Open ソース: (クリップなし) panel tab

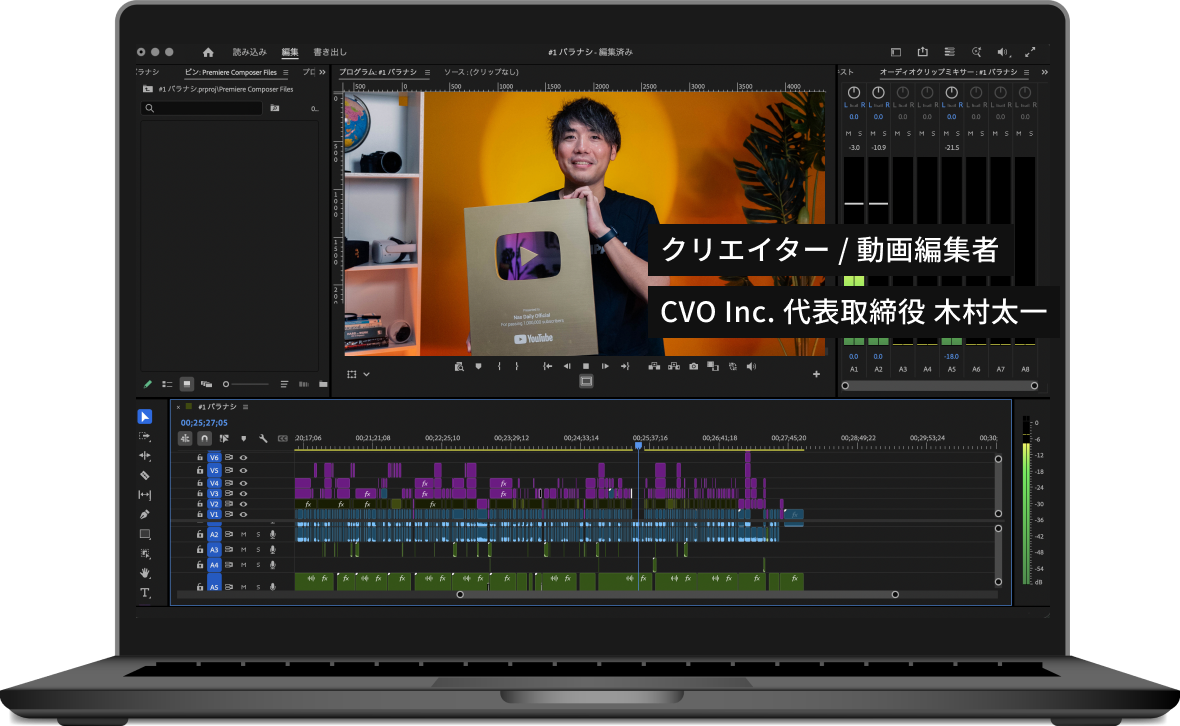(481, 72)
